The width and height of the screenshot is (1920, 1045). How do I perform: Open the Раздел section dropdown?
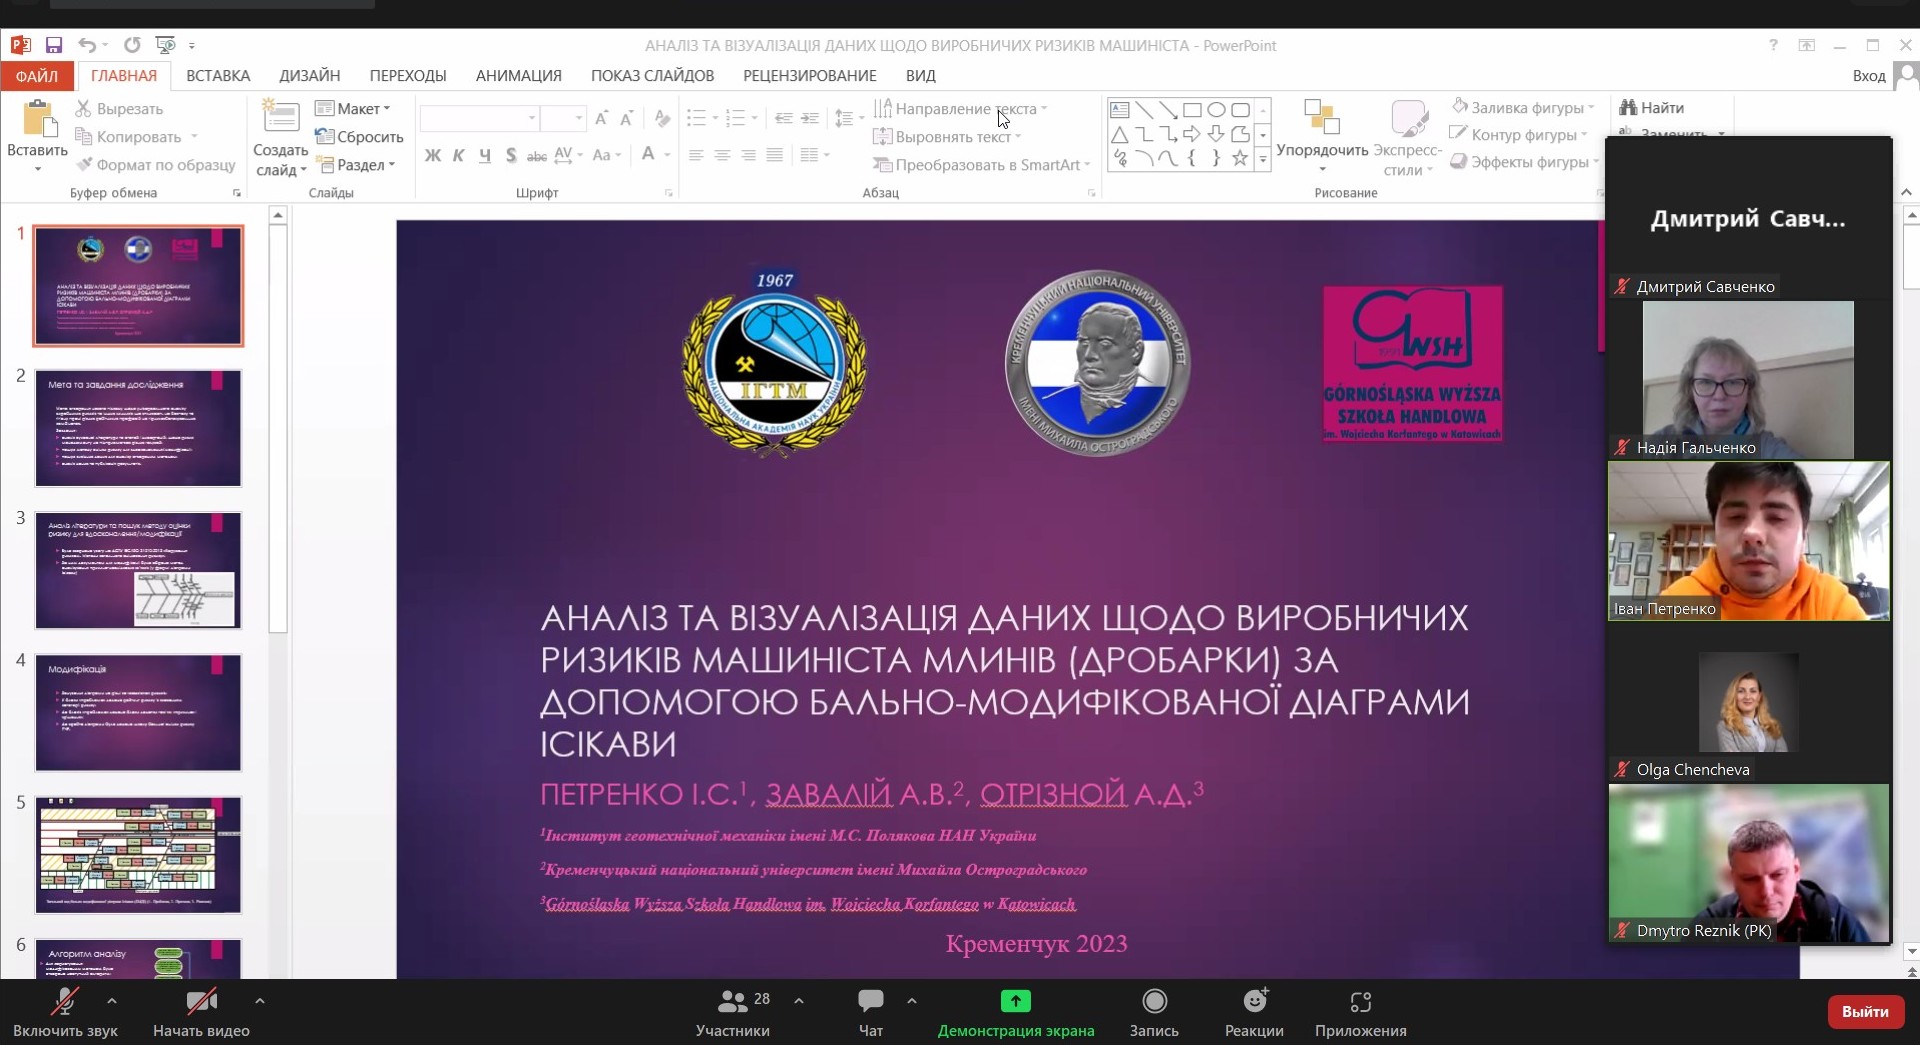[356, 165]
